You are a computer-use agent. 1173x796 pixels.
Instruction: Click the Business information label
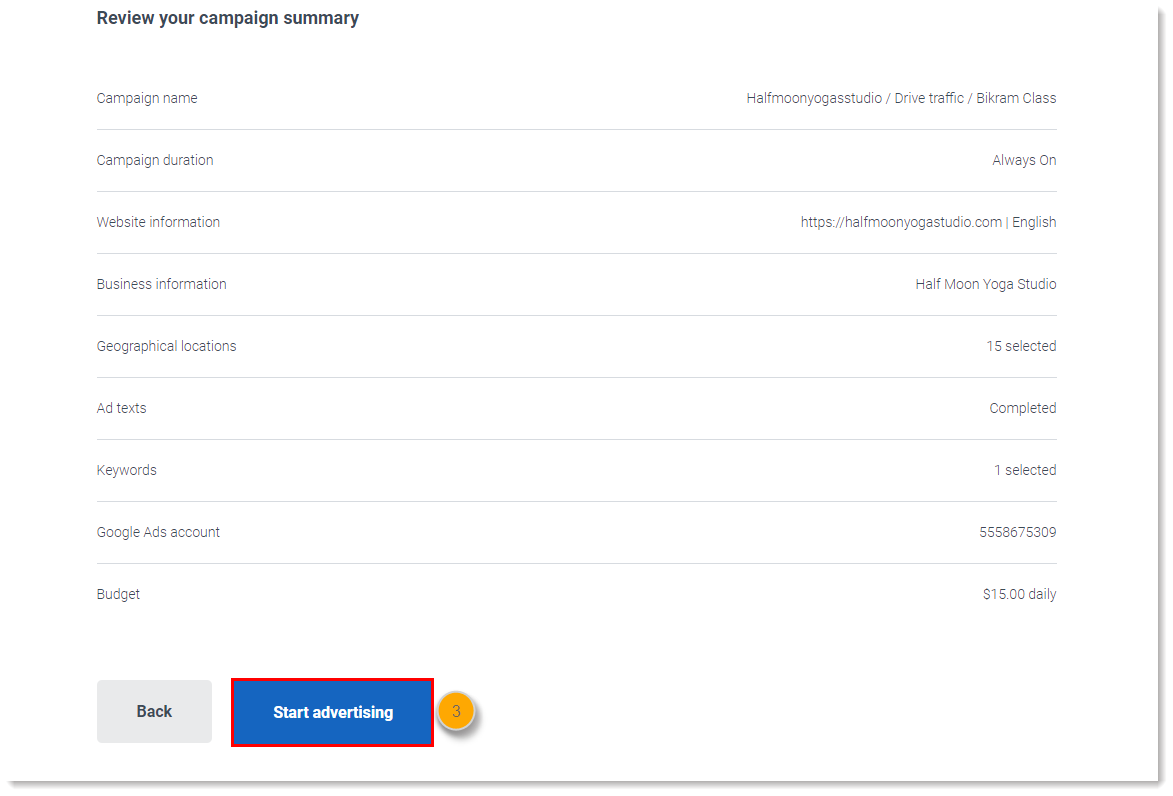pos(161,284)
